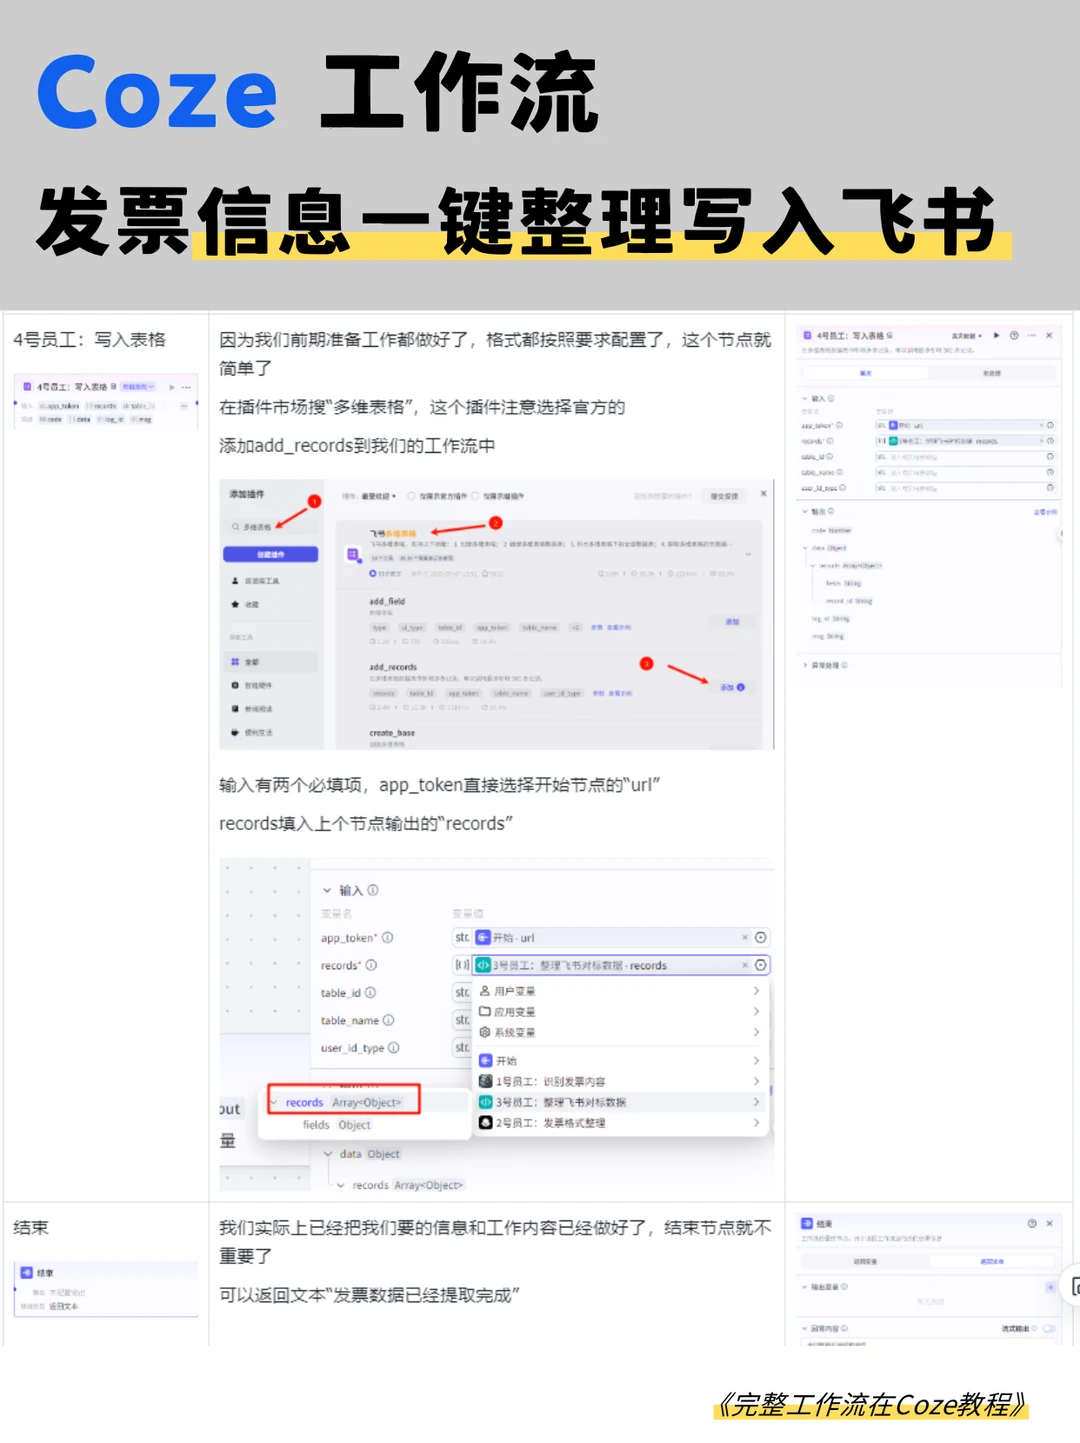Click 4号员工 node thumbnail play icon

[172, 386]
